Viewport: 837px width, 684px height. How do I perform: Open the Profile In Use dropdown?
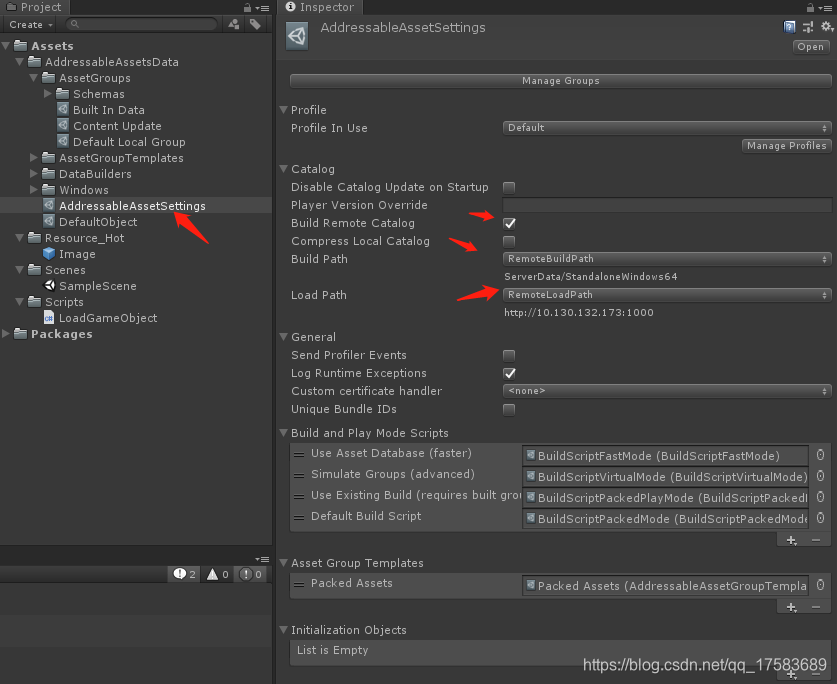coord(665,128)
